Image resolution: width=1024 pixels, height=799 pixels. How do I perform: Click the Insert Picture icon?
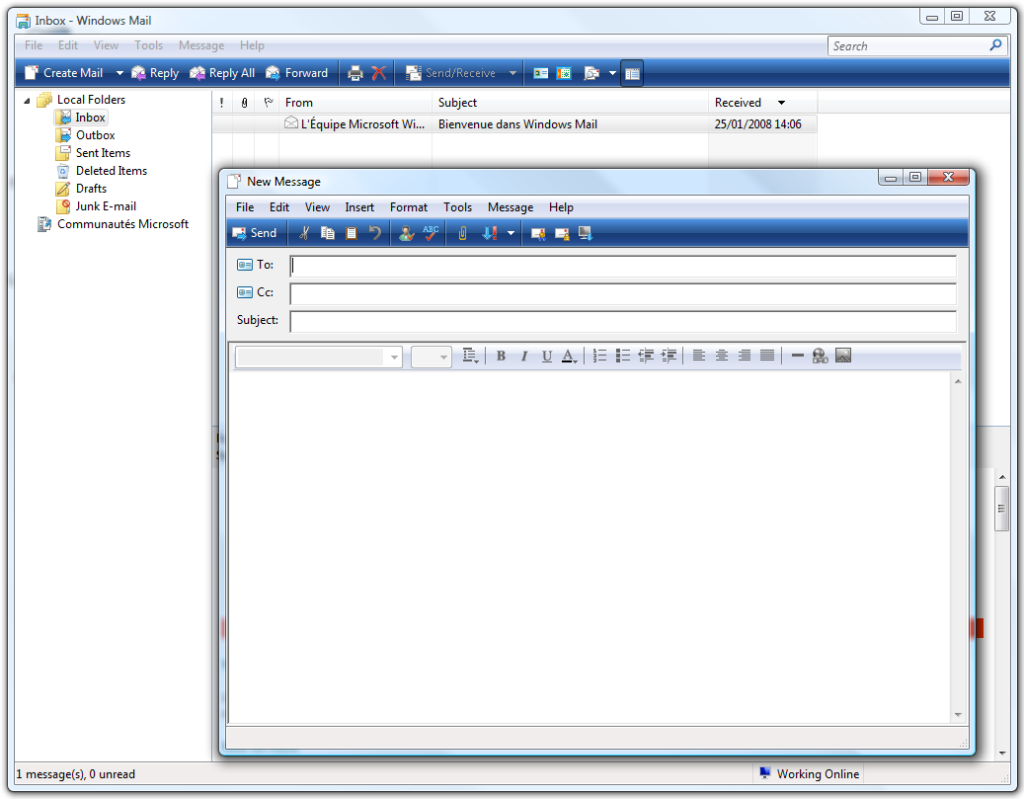843,355
